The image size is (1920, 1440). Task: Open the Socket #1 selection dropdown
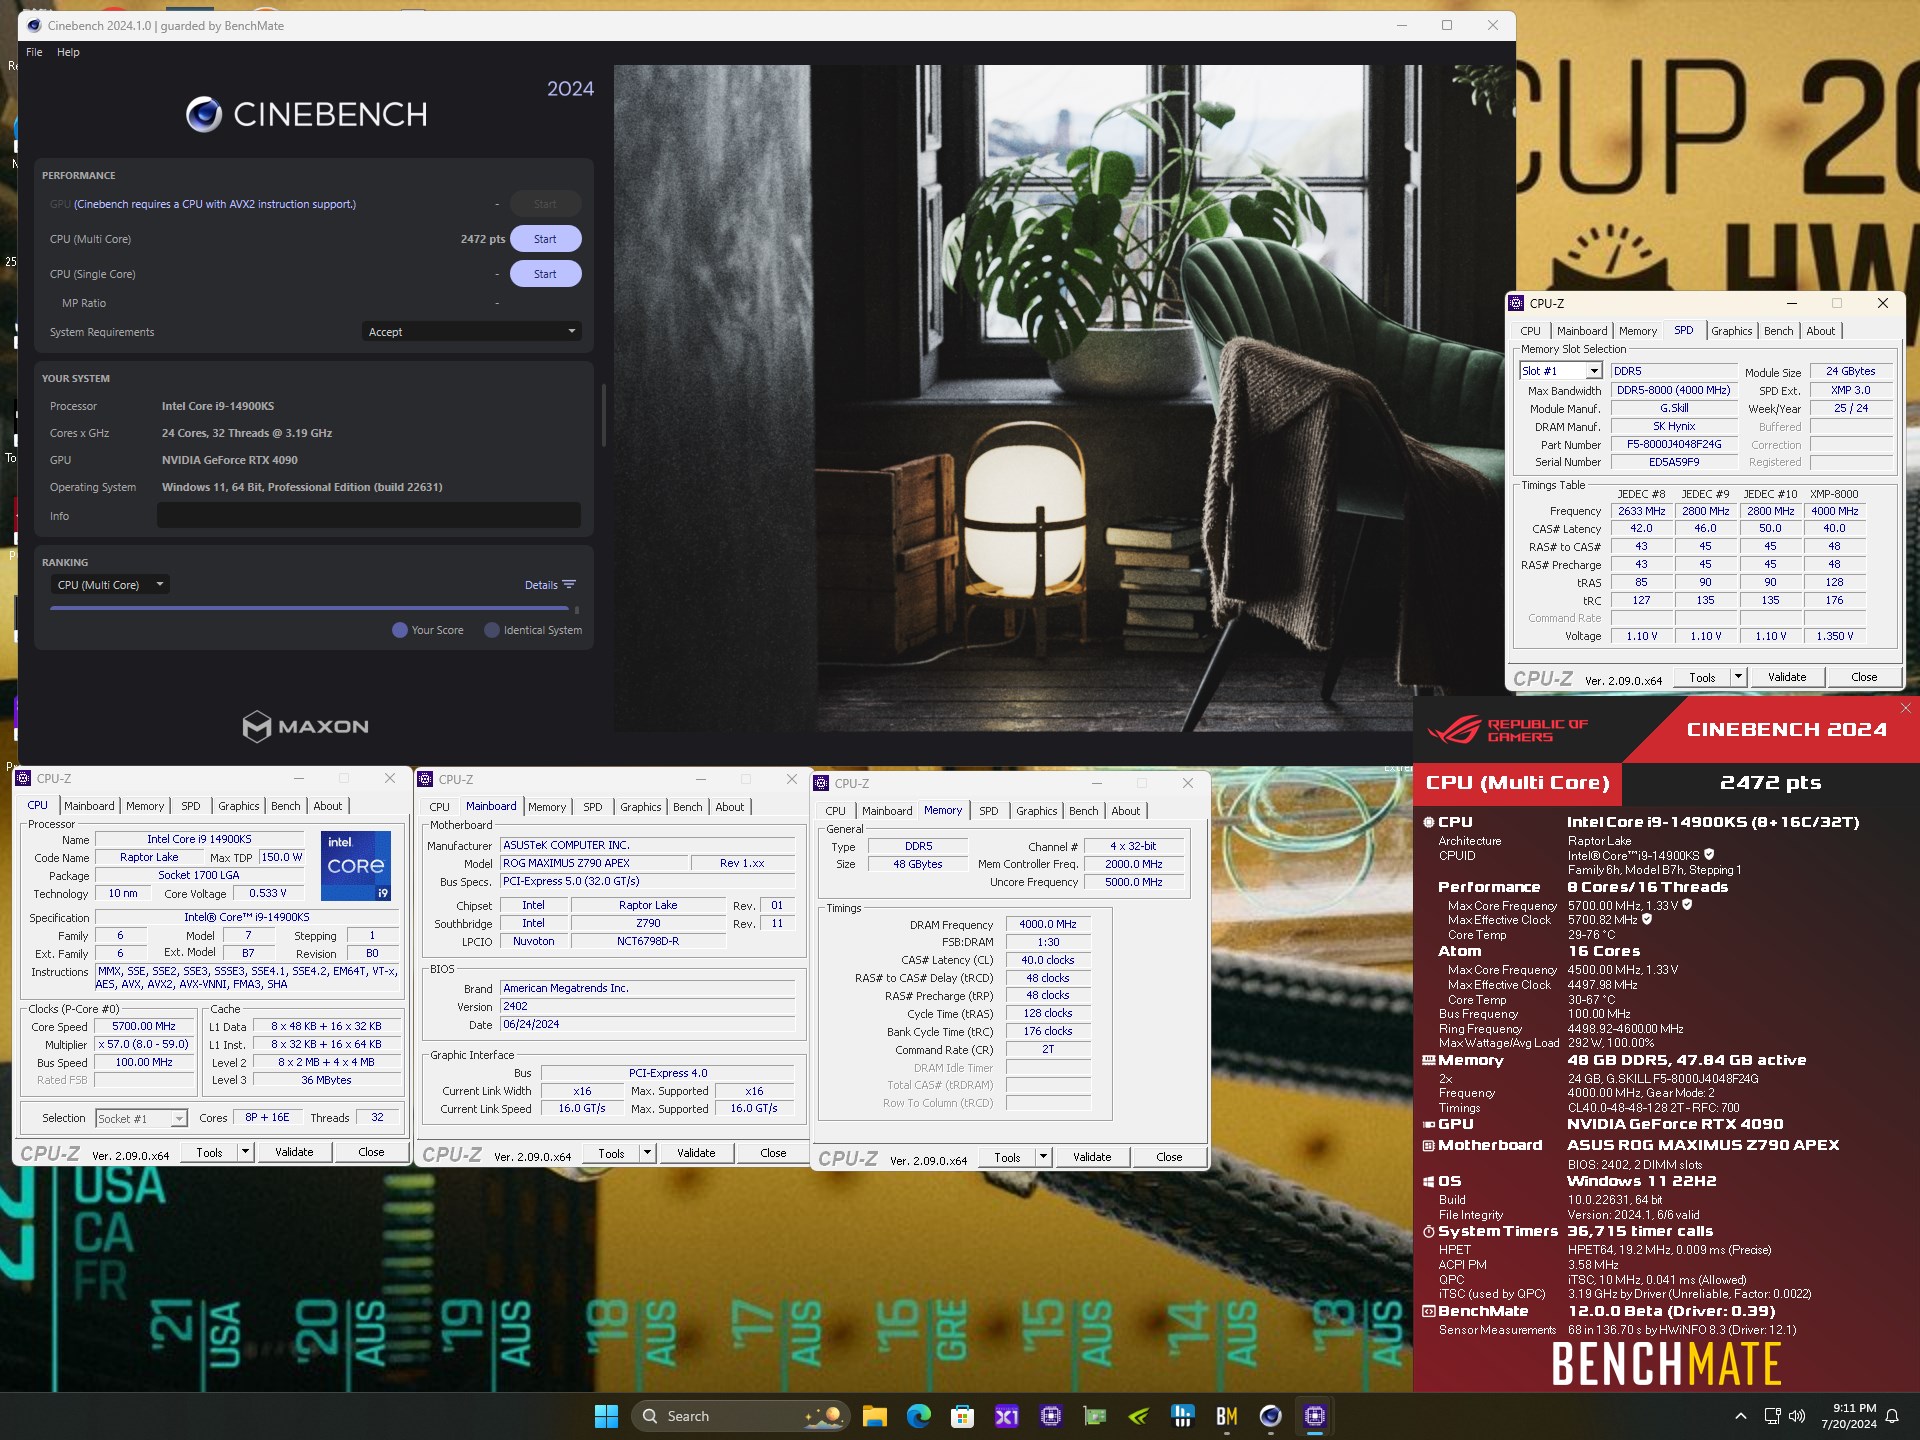pos(142,1118)
